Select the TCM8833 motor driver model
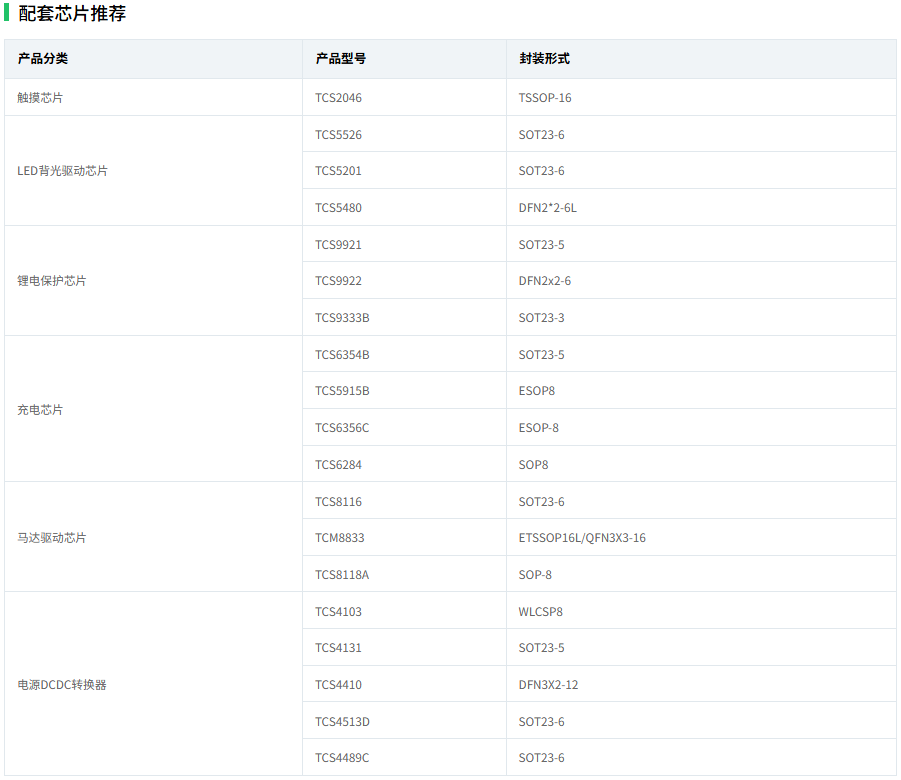Viewport: 901px width, 780px height. tap(340, 538)
